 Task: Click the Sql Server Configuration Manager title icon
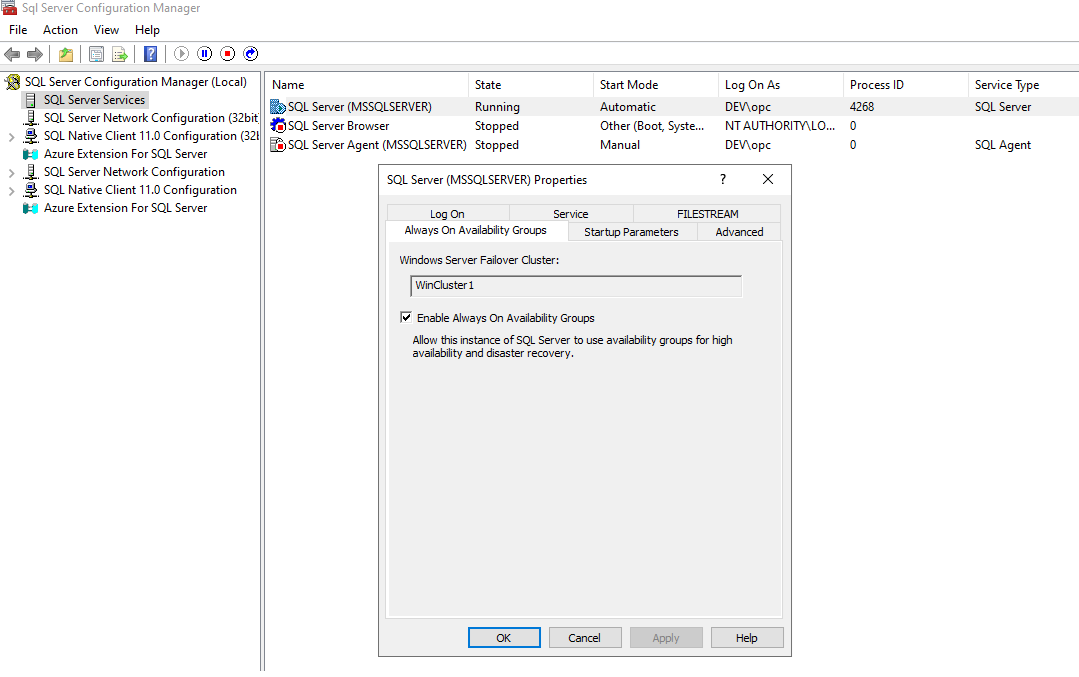point(8,8)
